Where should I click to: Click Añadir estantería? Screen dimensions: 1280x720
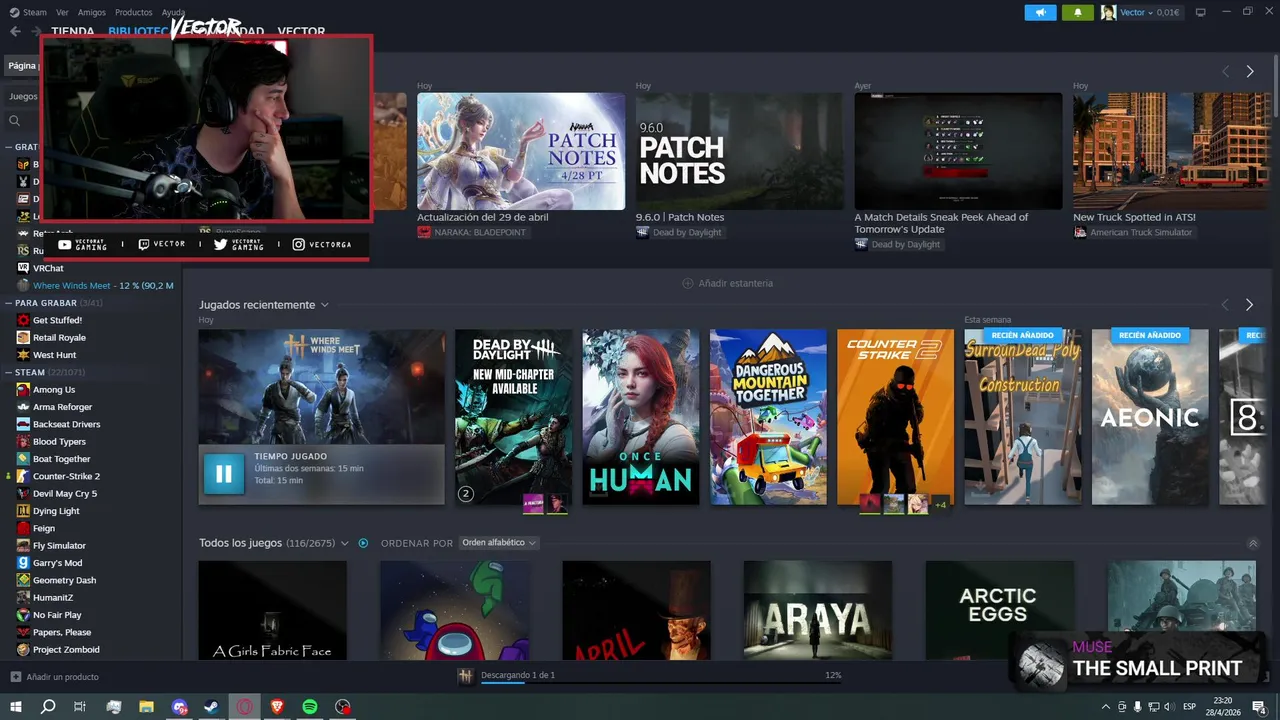tap(727, 283)
